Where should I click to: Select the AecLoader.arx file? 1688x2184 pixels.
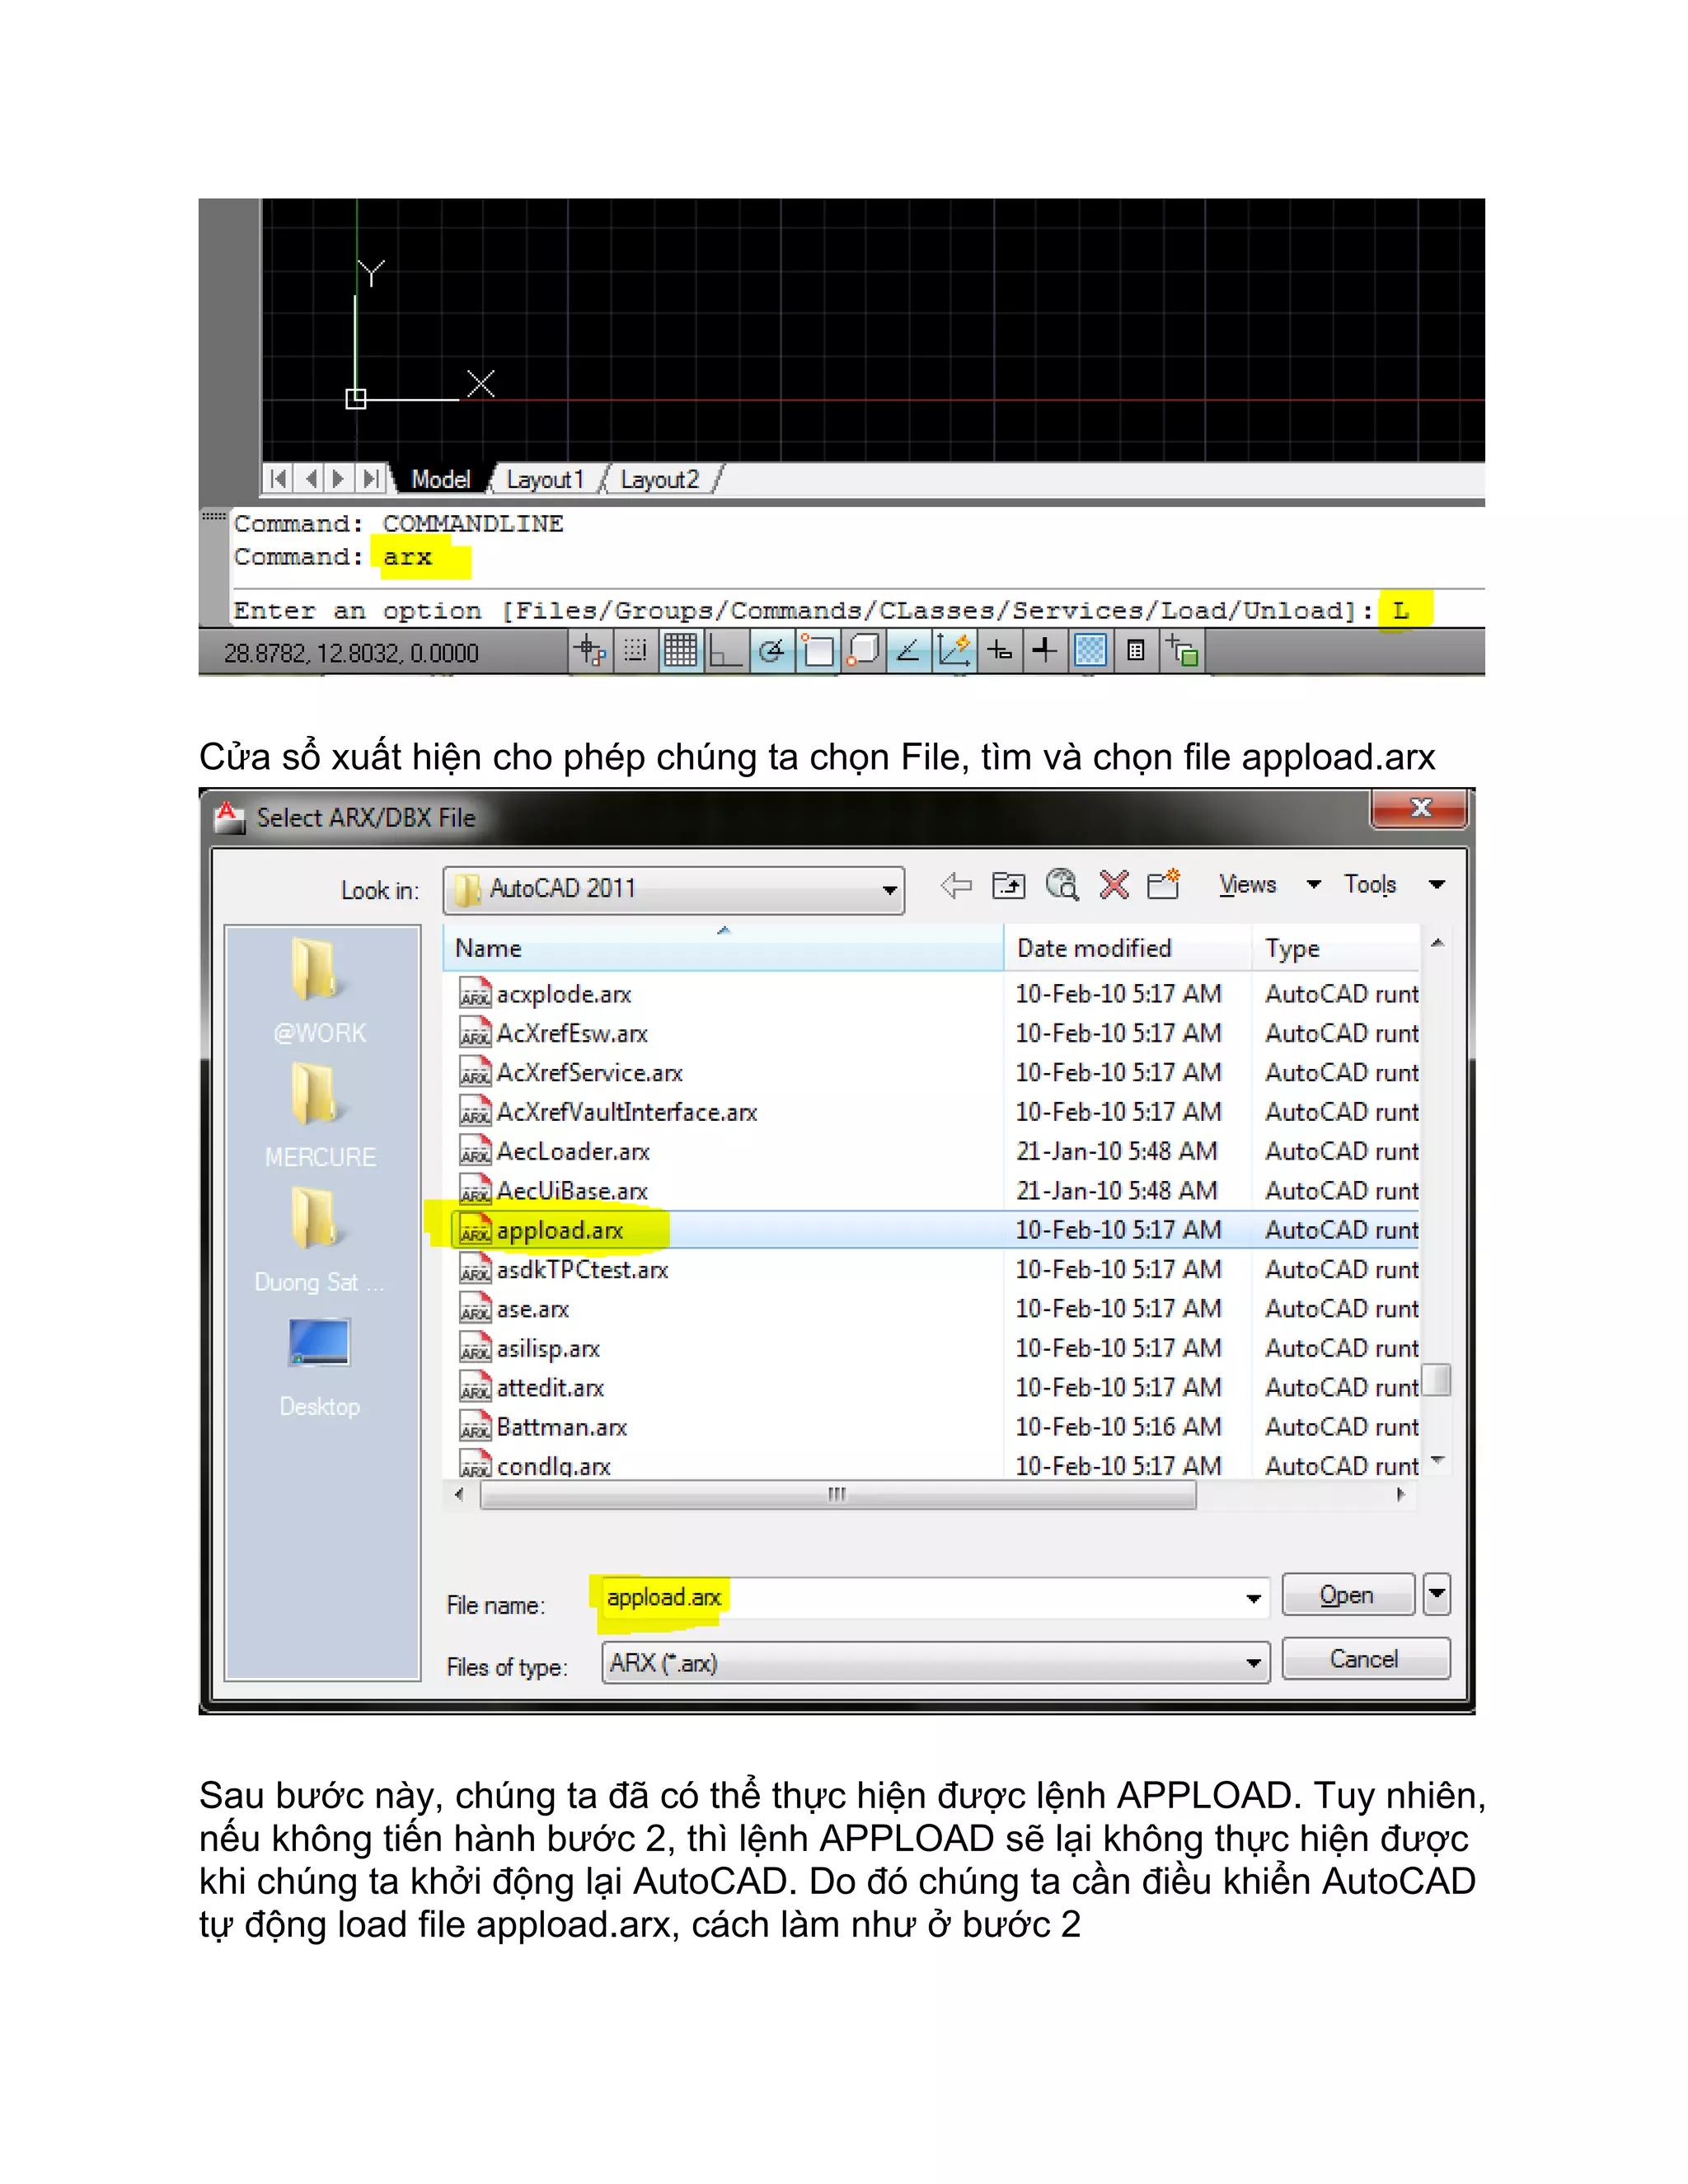point(932,1151)
